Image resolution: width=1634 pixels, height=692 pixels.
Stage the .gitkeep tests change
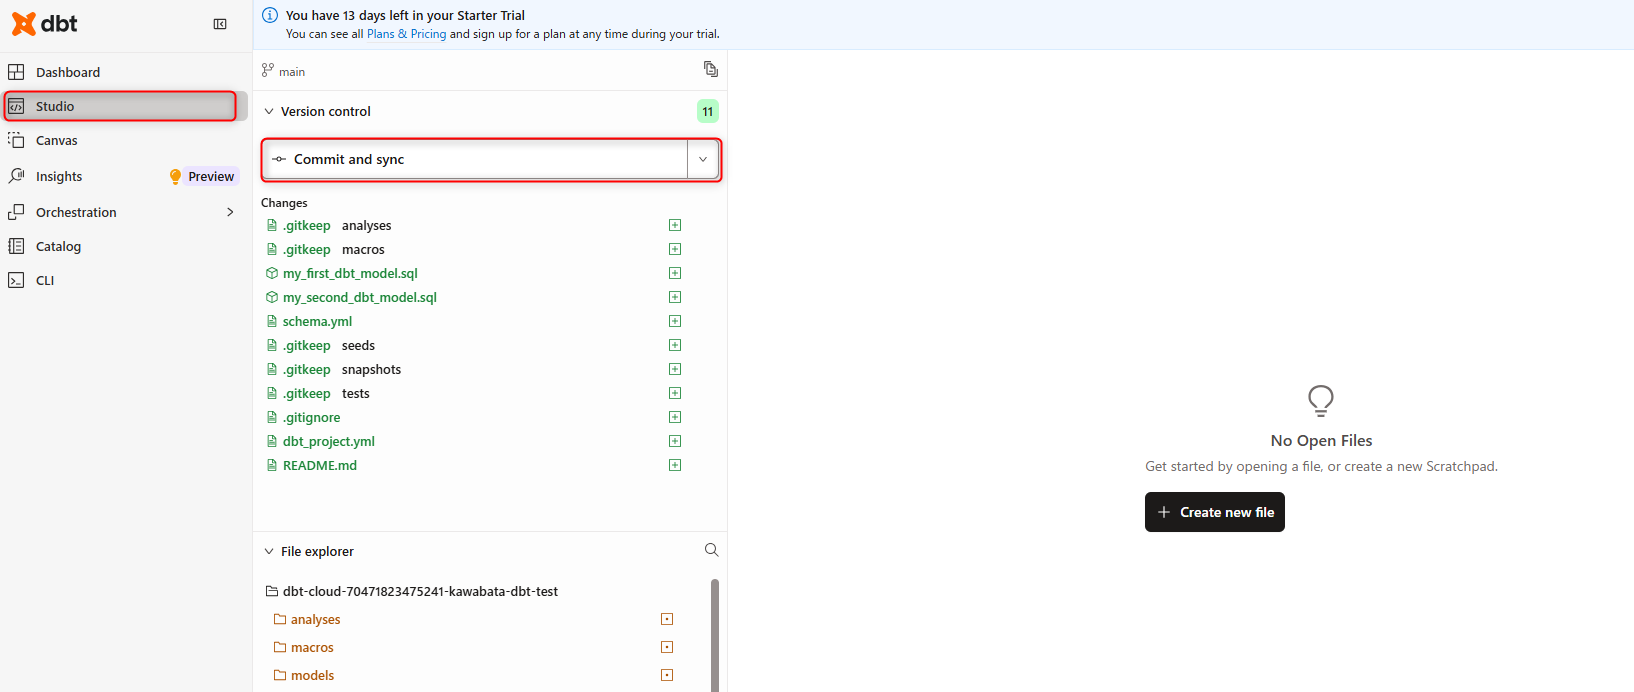[675, 393]
